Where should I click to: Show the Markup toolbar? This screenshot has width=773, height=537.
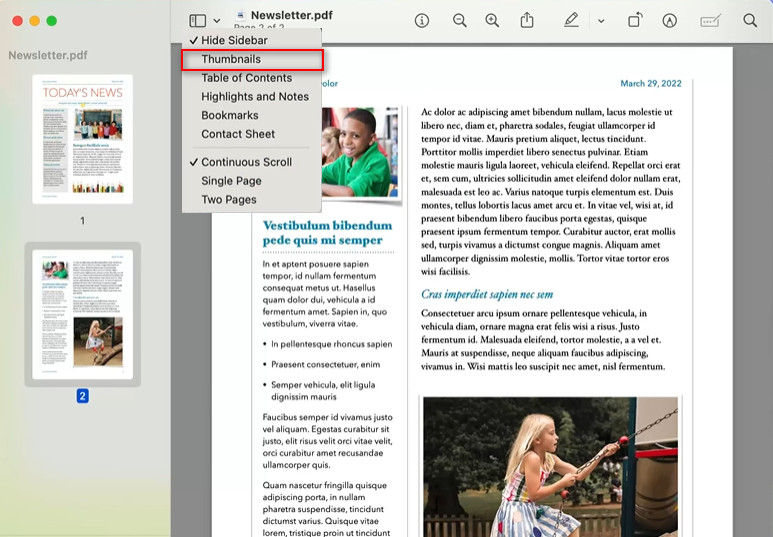coord(670,21)
